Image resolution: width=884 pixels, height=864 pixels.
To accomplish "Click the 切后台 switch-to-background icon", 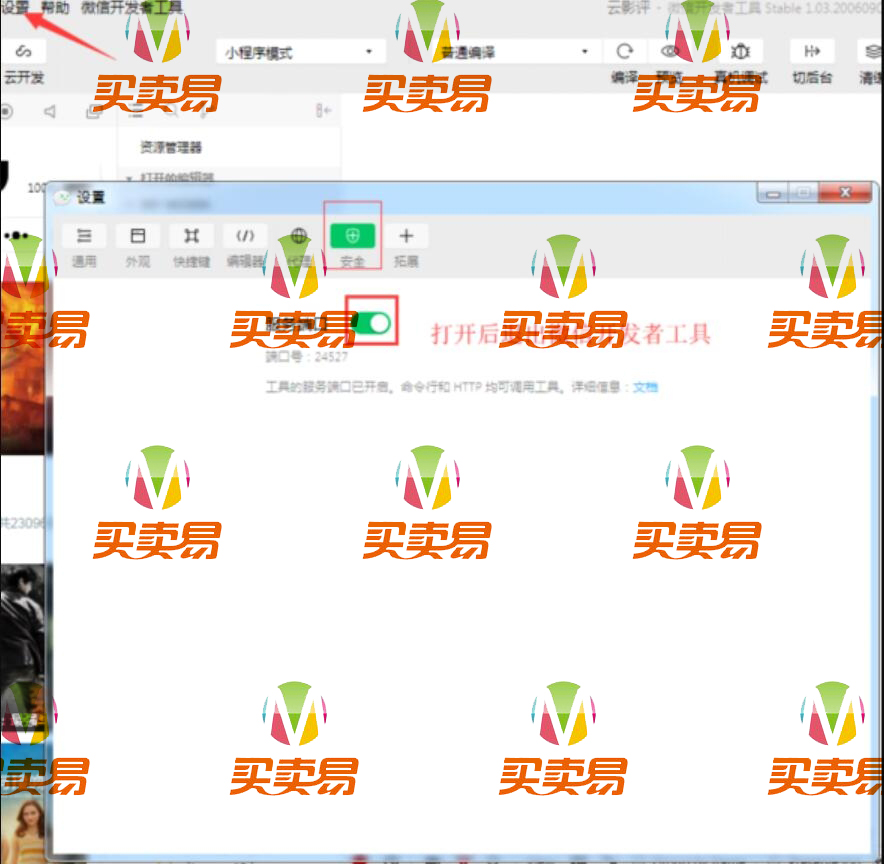I will pos(812,51).
